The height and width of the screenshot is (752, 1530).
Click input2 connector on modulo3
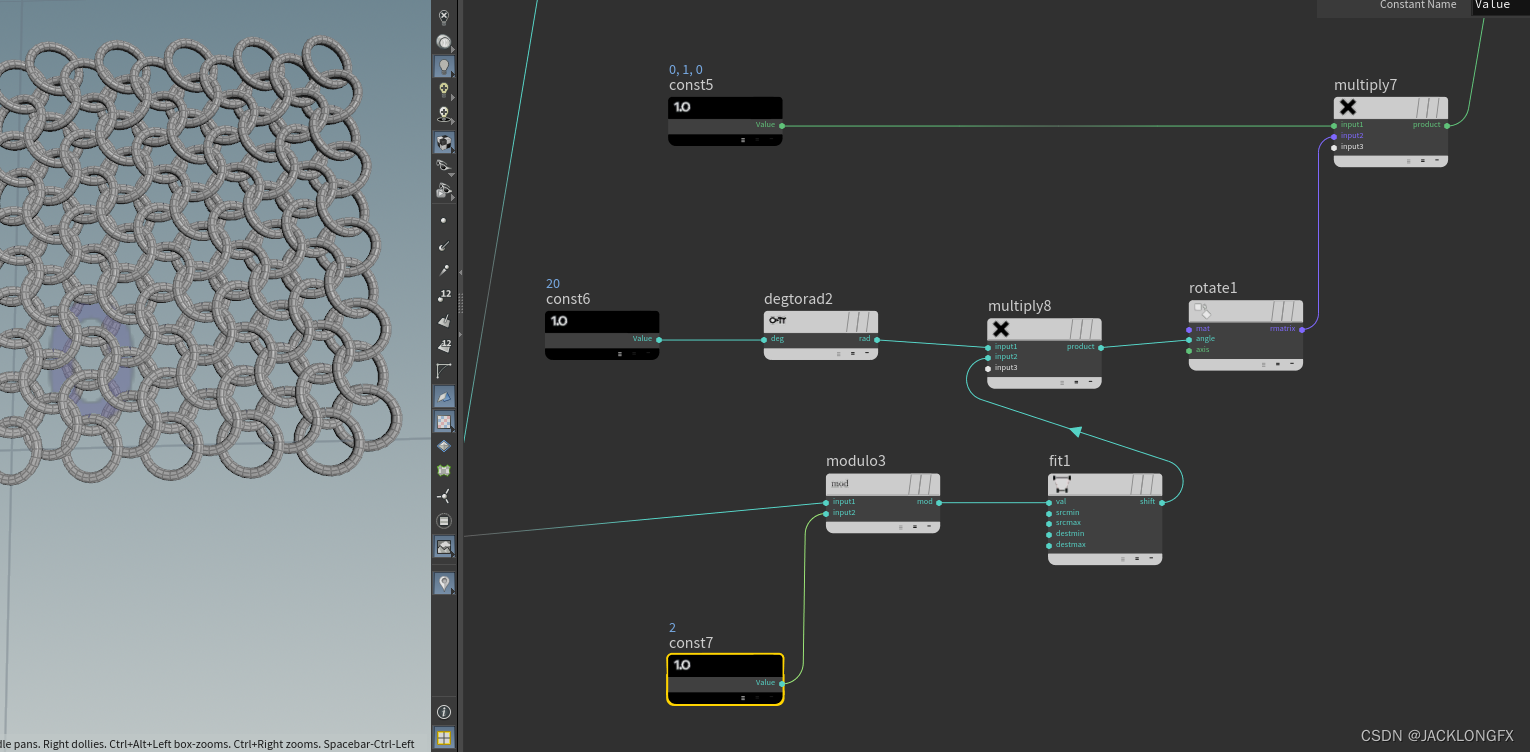click(826, 513)
